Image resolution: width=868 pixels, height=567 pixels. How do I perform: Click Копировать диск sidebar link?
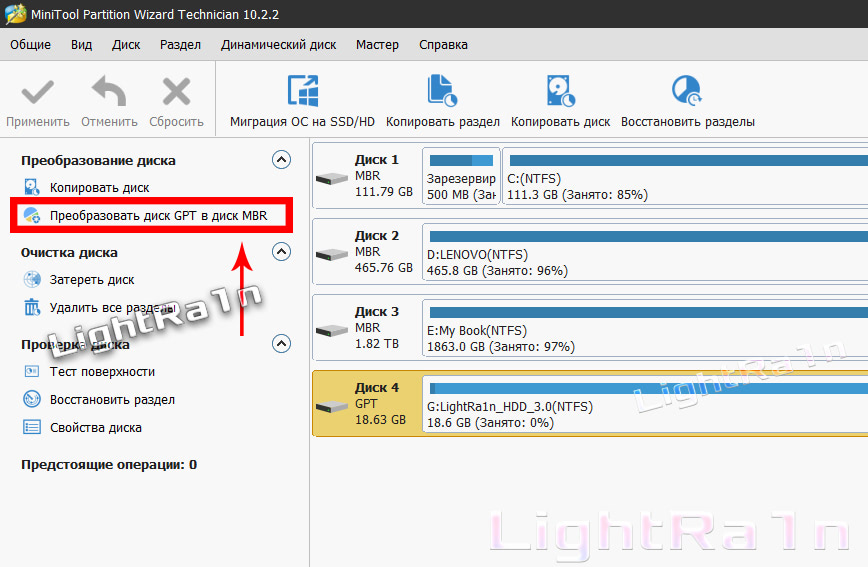pyautogui.click(x=100, y=188)
